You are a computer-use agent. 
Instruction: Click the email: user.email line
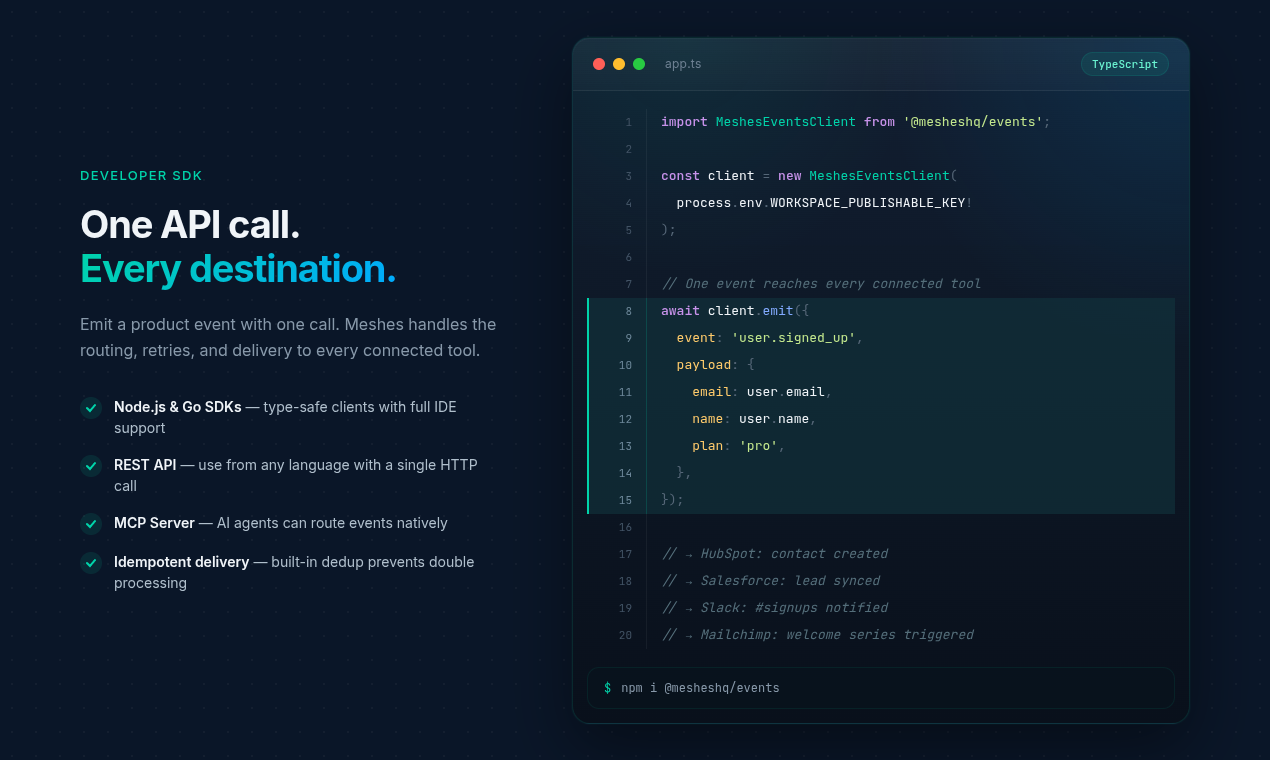pyautogui.click(x=762, y=392)
